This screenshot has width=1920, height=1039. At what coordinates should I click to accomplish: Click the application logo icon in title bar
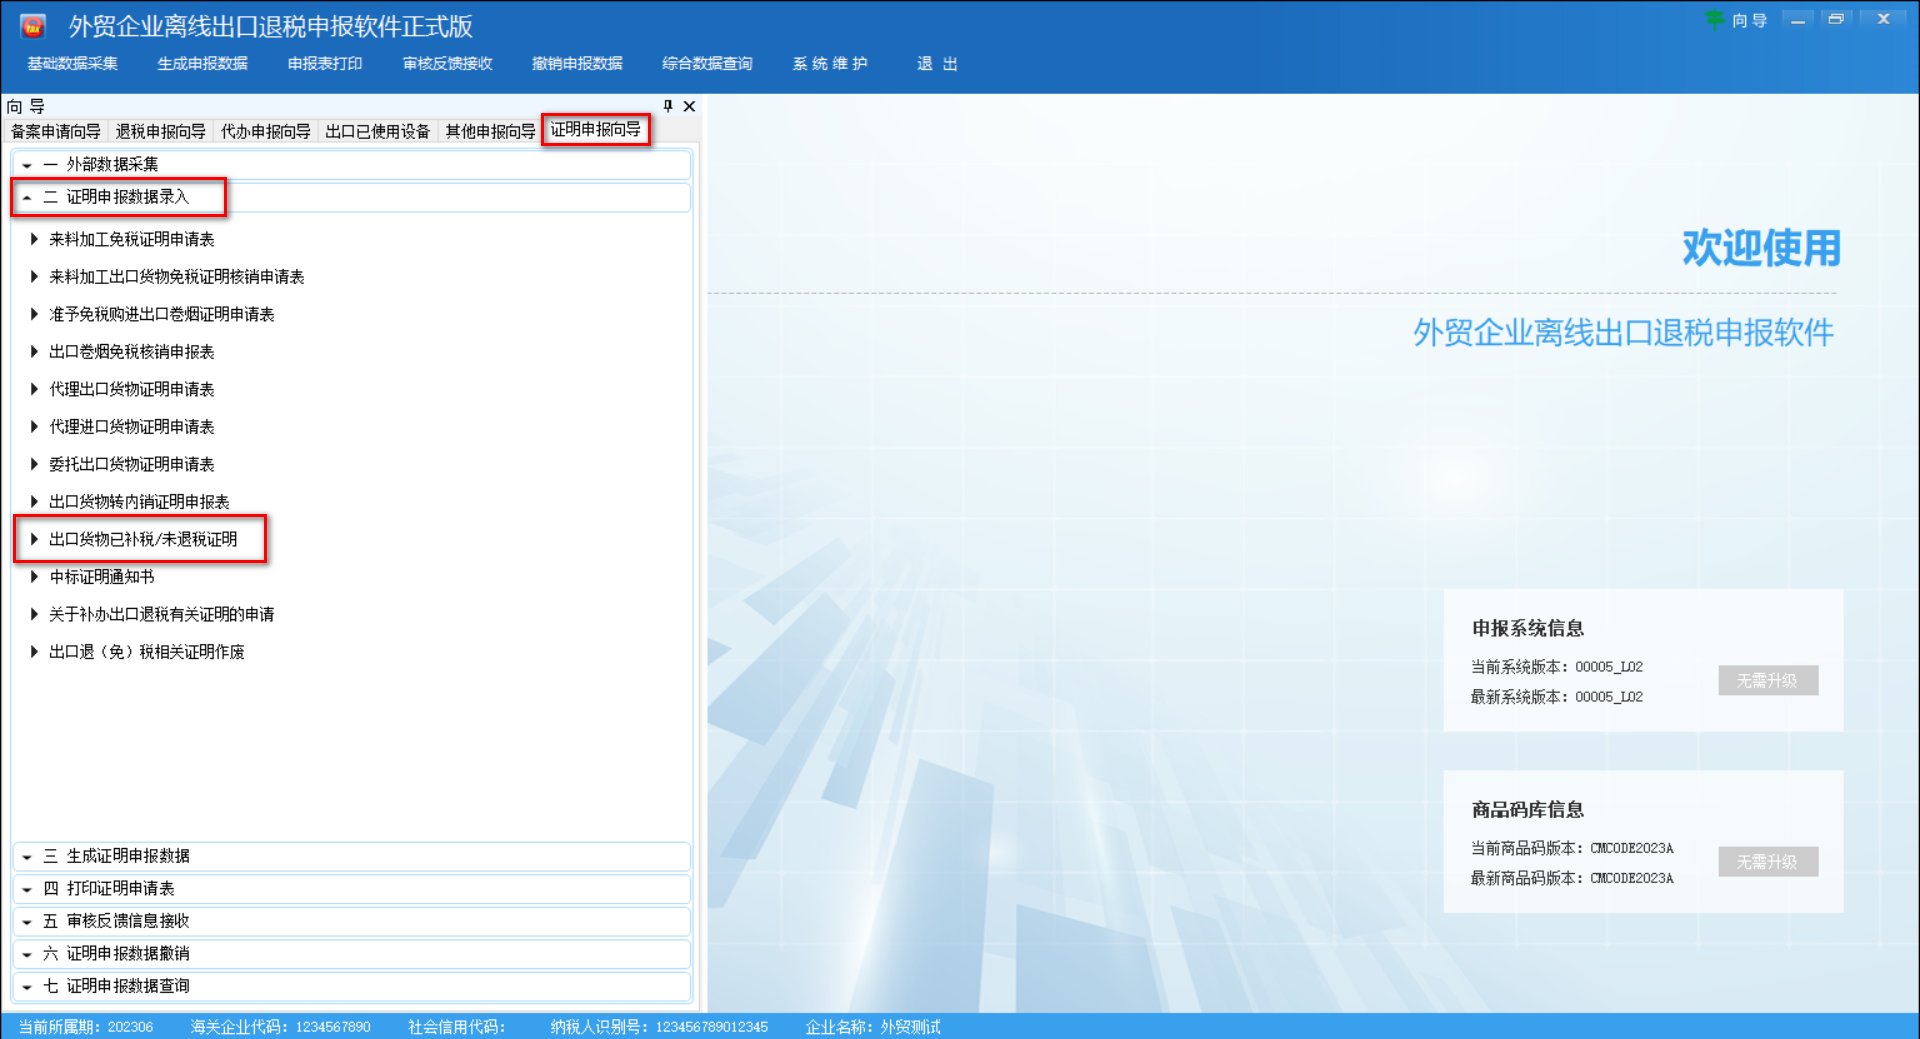pos(33,25)
